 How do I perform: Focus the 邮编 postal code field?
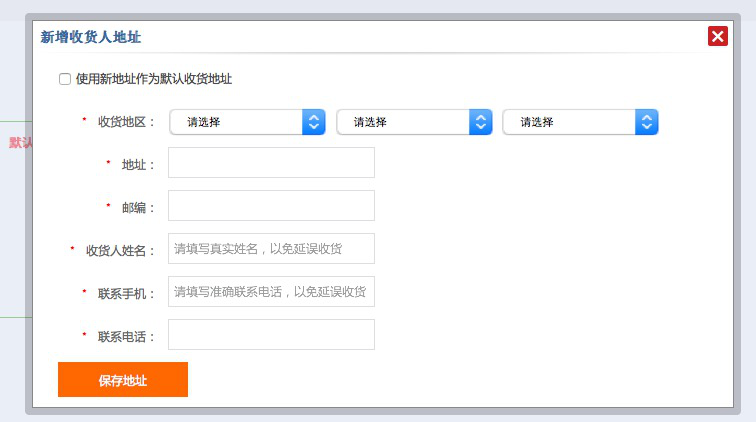(271, 206)
